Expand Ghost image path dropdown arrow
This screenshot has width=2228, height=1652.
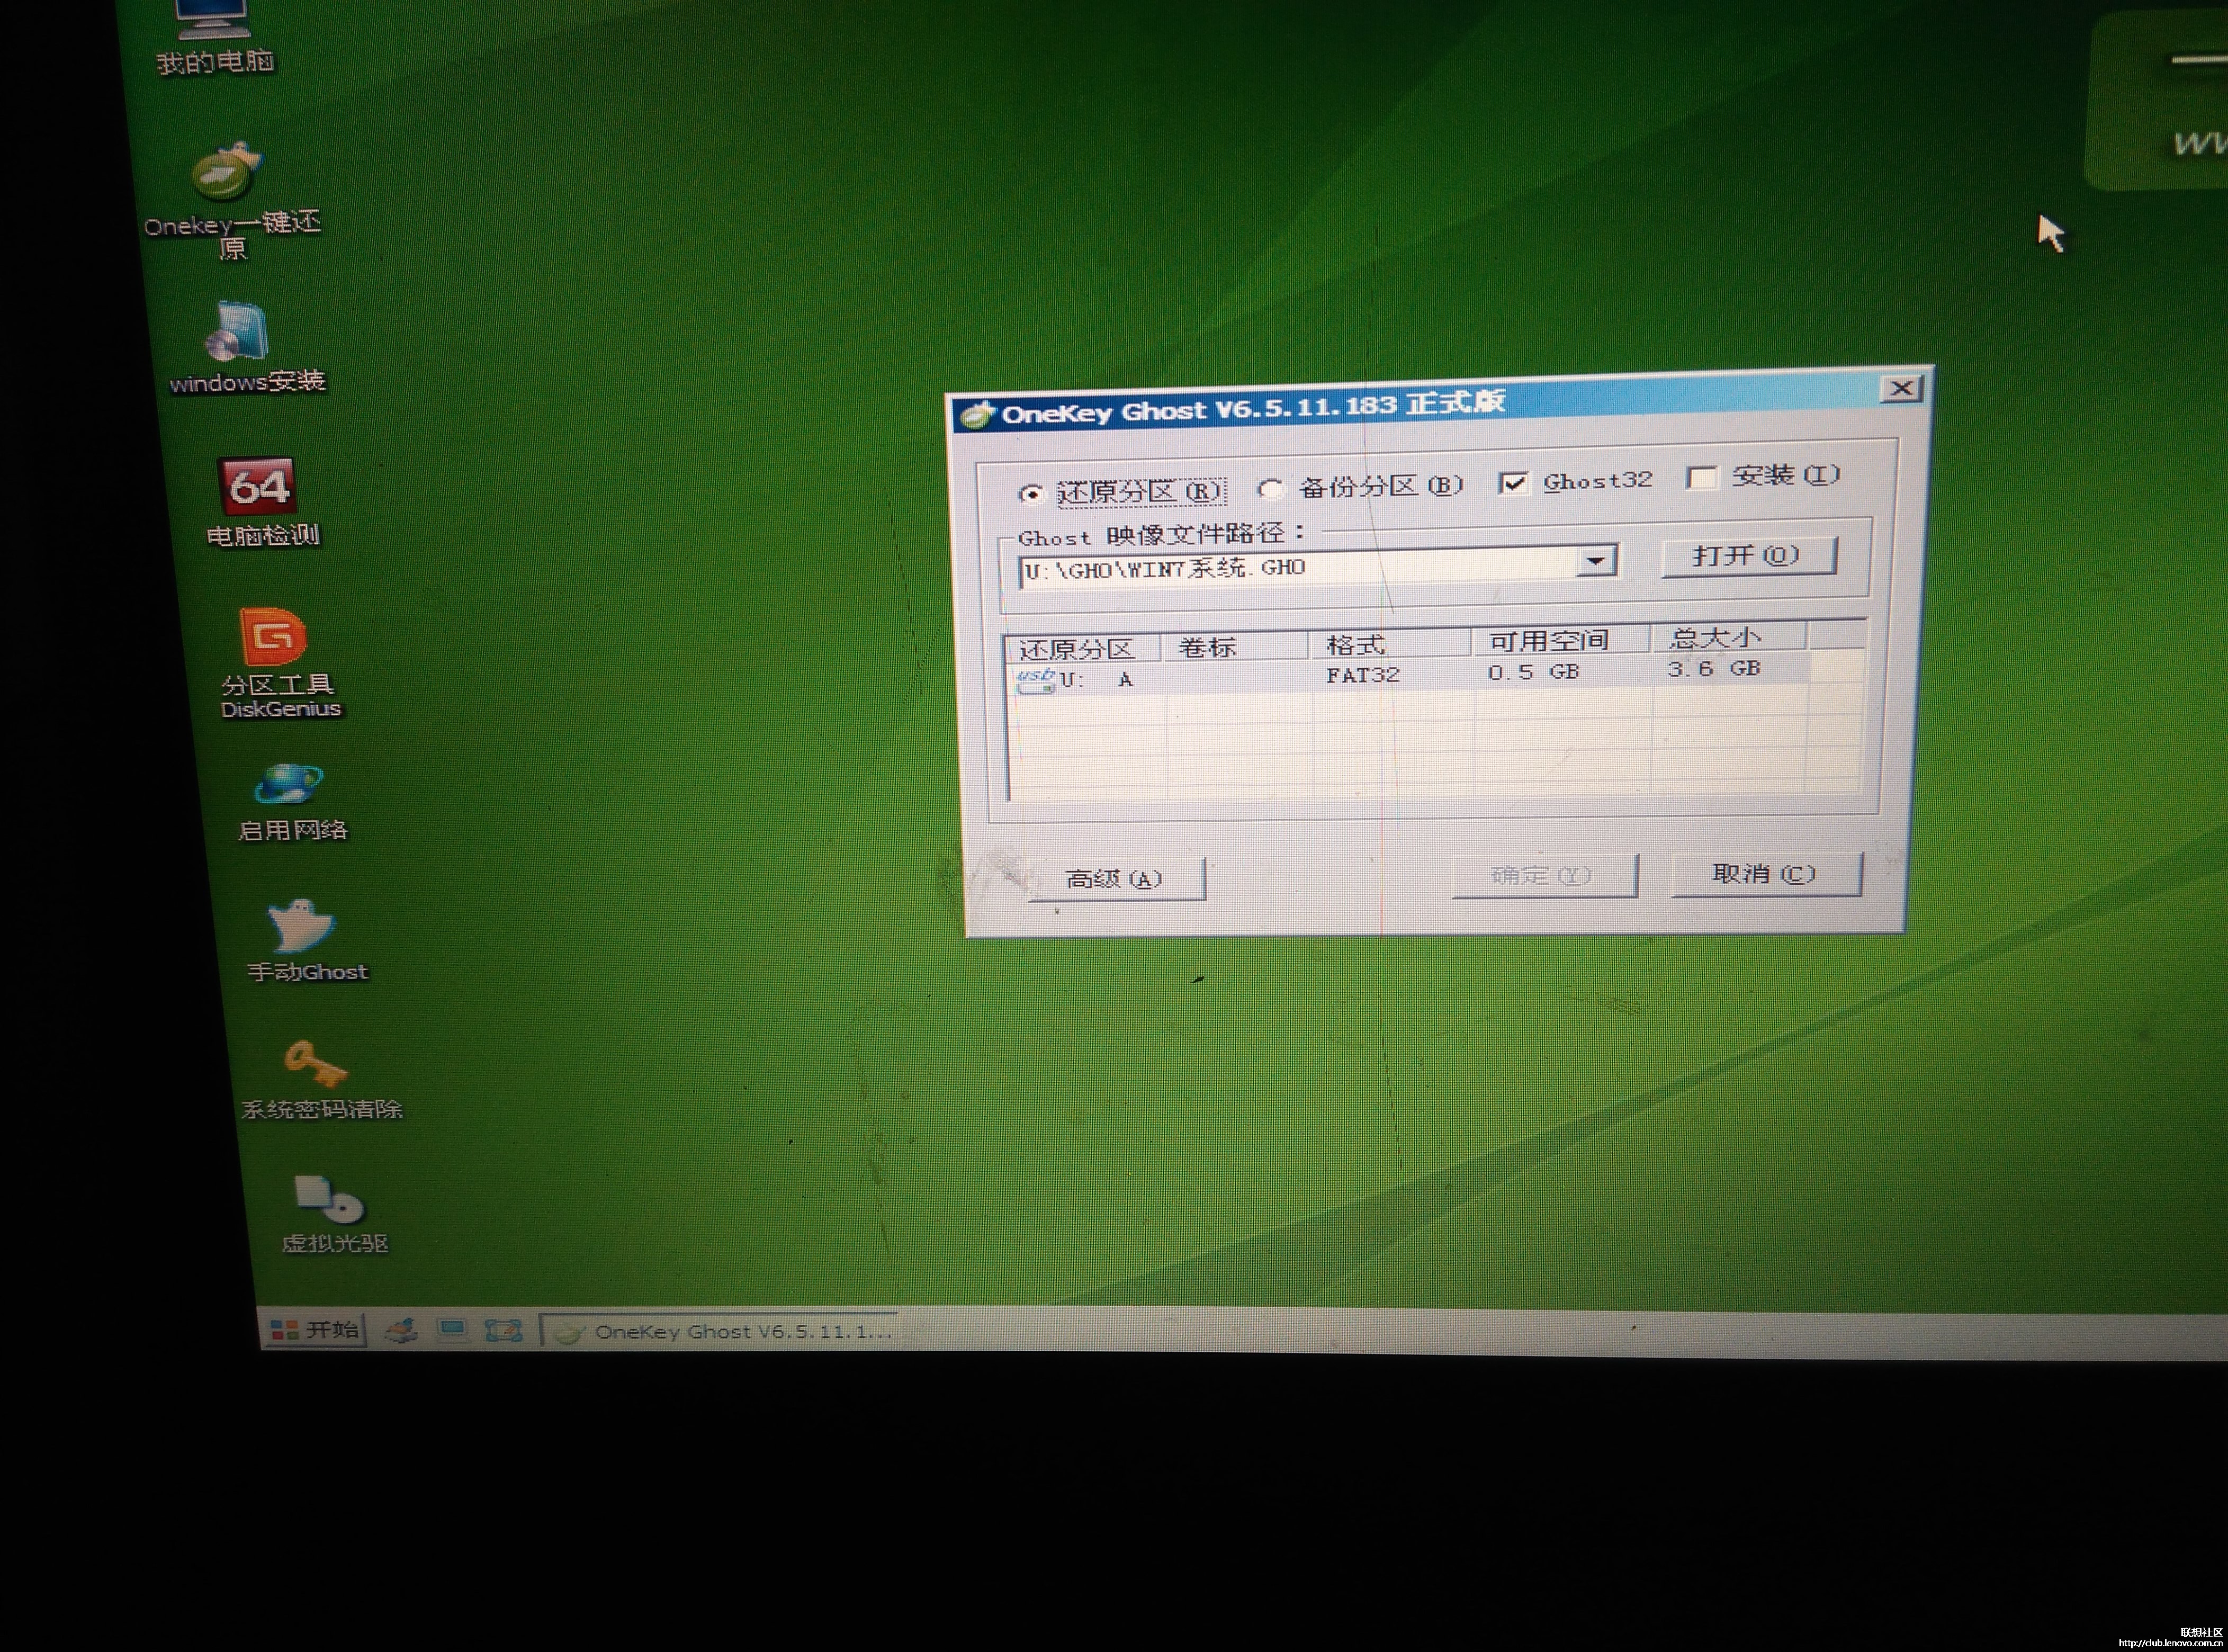pyautogui.click(x=1595, y=560)
